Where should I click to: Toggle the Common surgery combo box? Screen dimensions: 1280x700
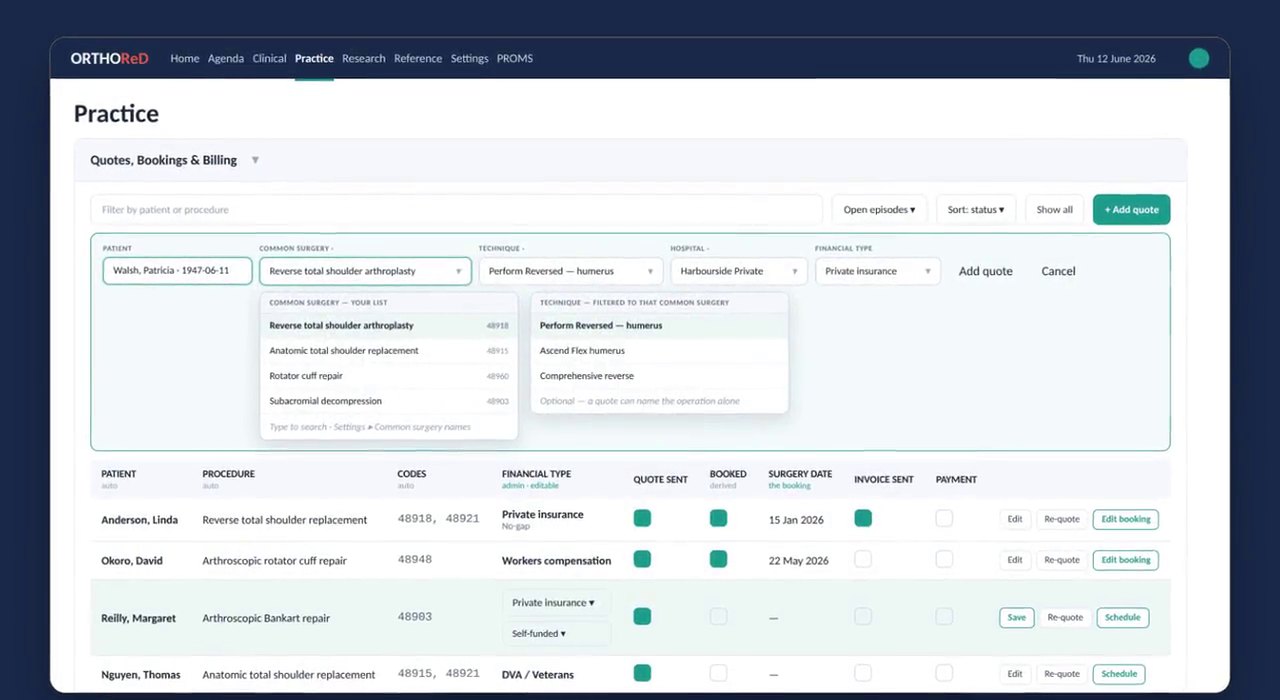(x=365, y=271)
